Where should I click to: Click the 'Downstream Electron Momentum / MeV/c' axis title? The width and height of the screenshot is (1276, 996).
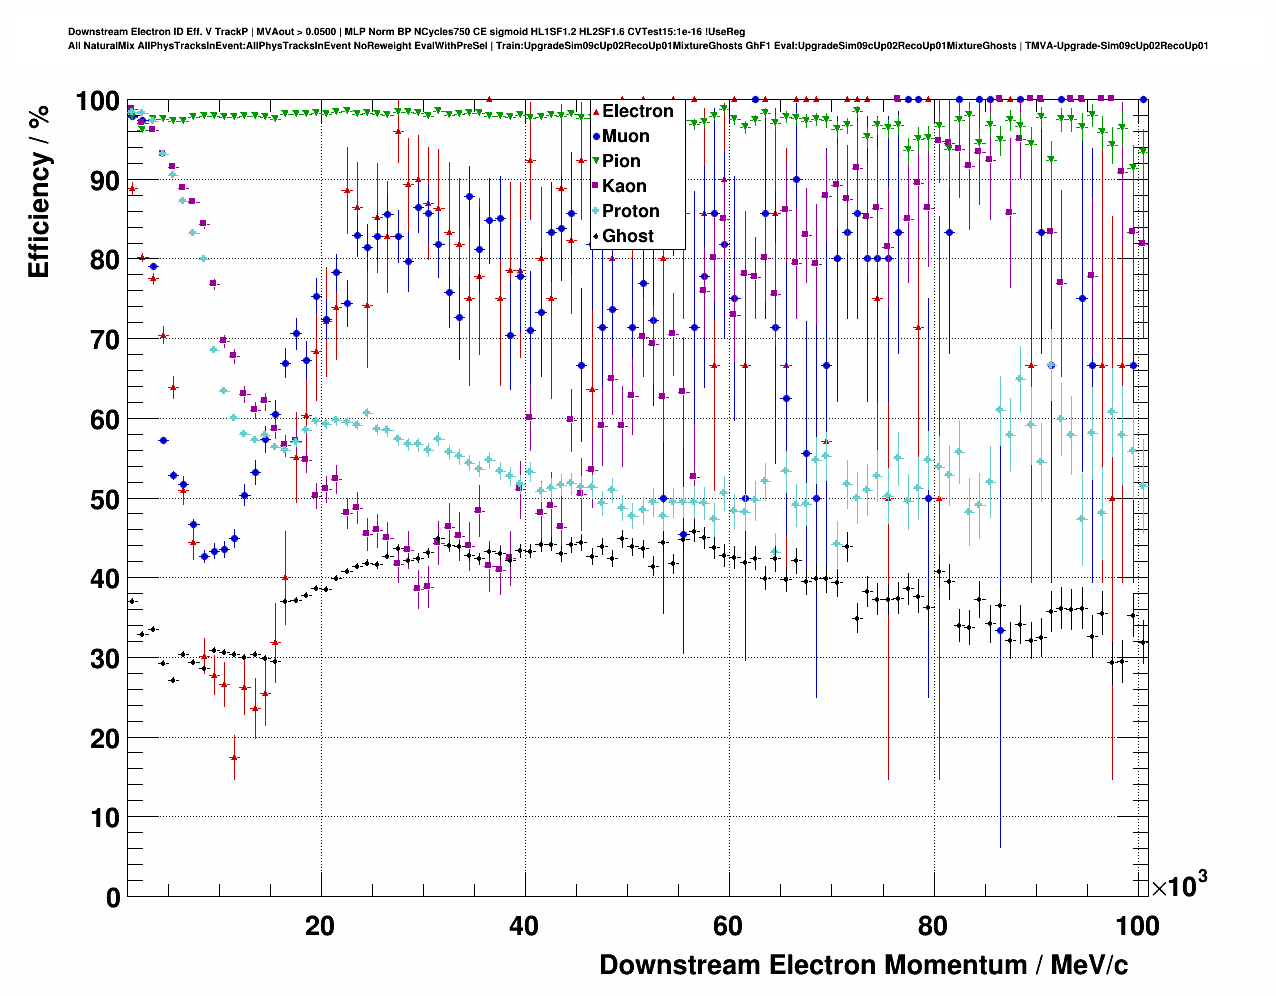(864, 965)
